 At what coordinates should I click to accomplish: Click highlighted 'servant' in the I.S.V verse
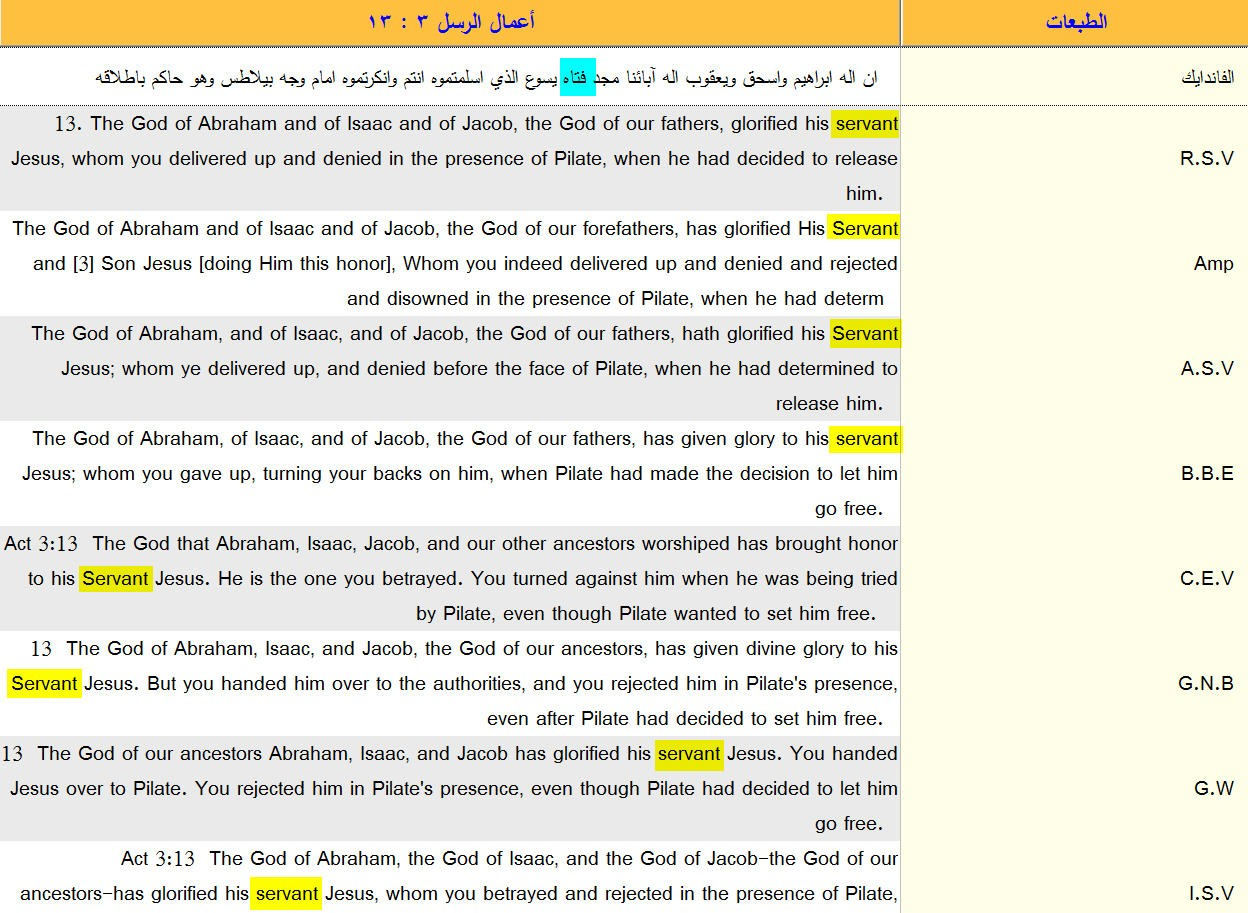[286, 894]
